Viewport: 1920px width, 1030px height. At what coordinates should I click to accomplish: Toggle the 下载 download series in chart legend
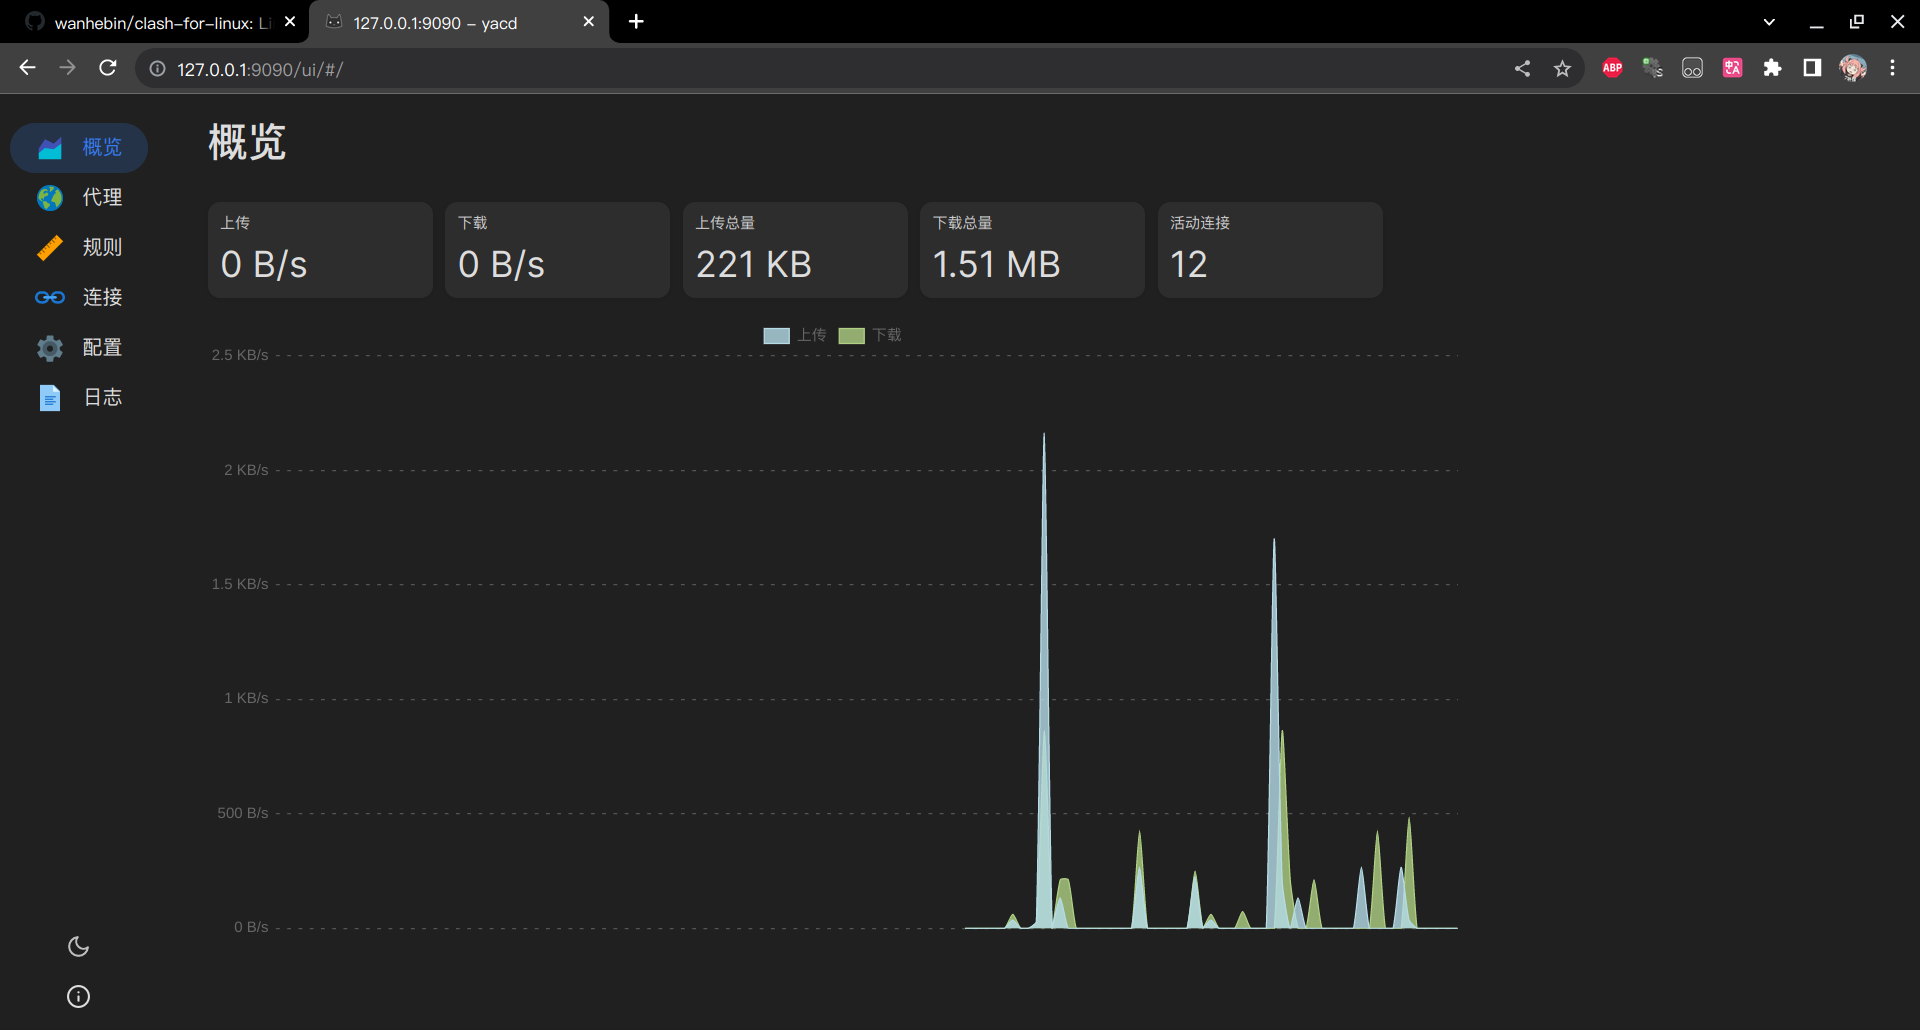tap(869, 335)
